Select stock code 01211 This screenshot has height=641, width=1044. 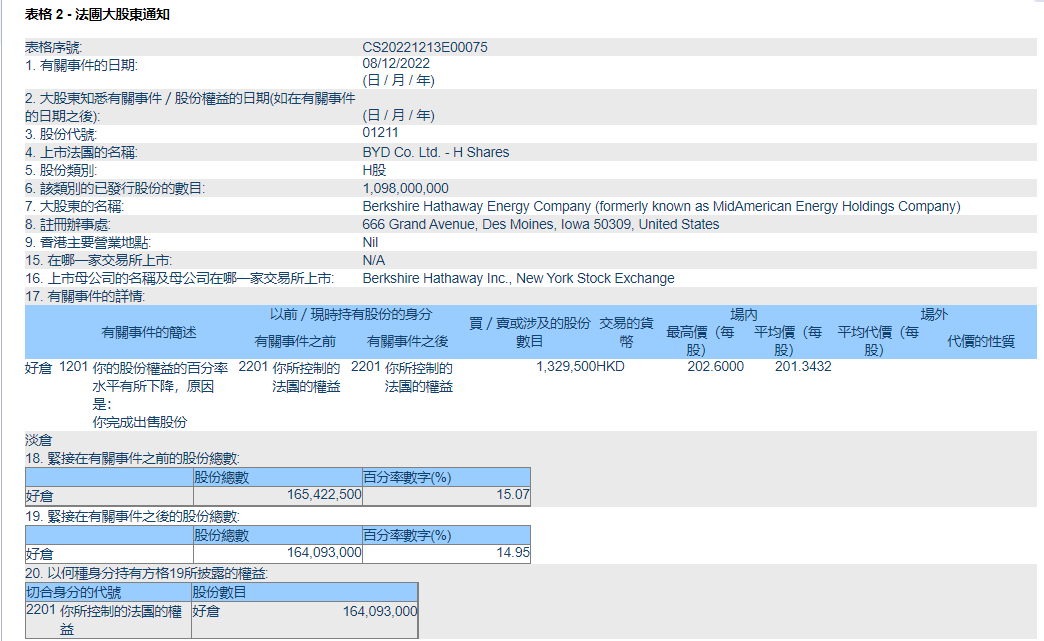point(380,132)
